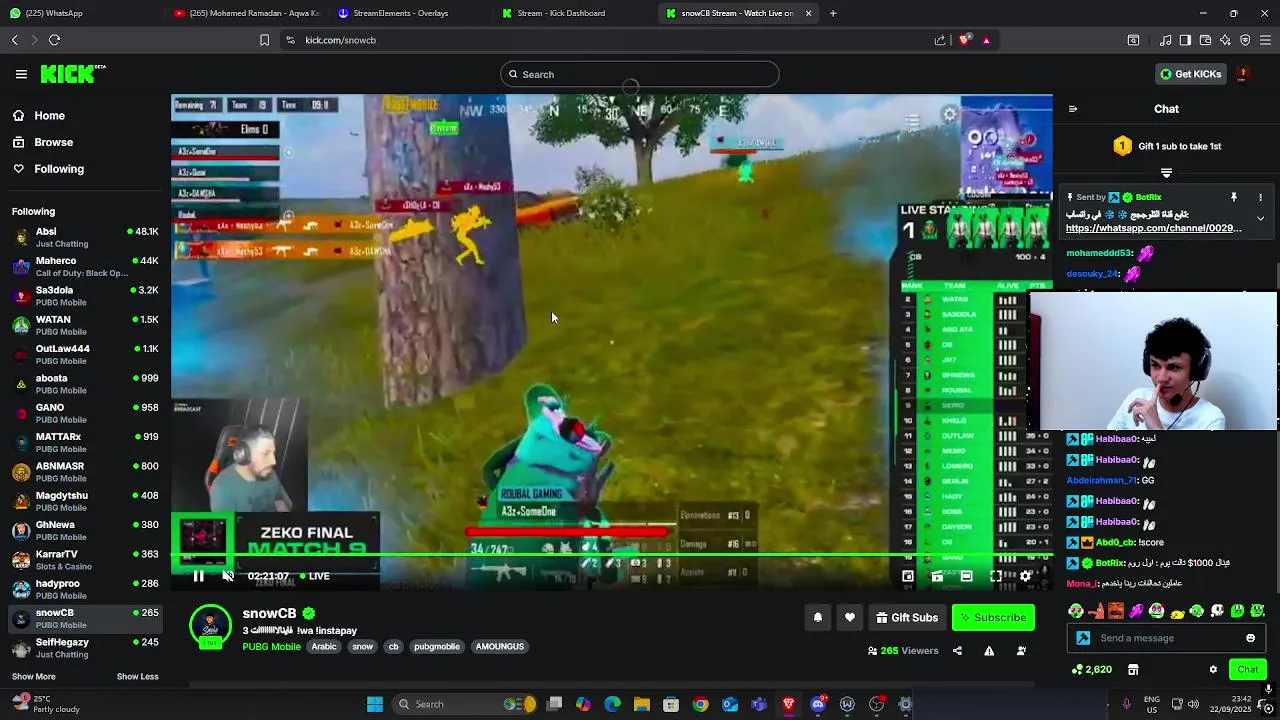Follow snowCB with the heart icon

850,618
